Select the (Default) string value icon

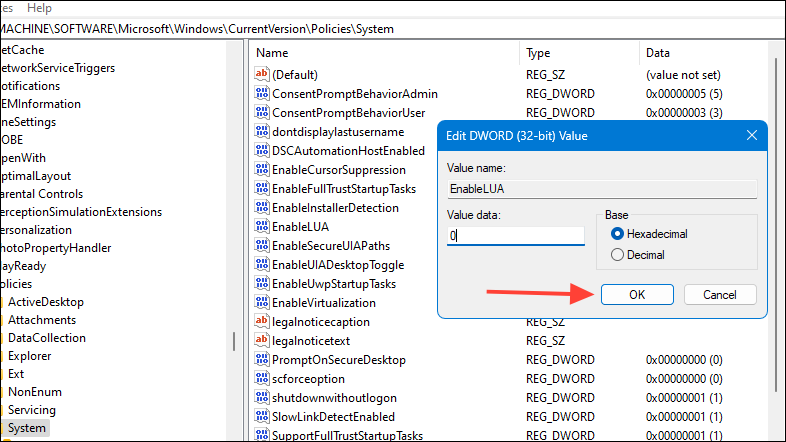click(x=262, y=74)
